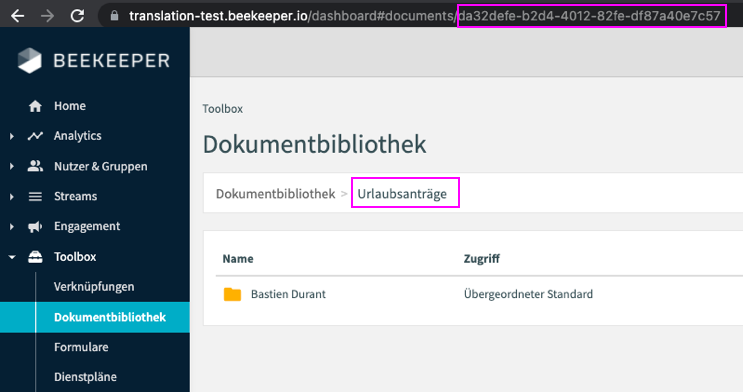This screenshot has width=743, height=392.
Task: Click the Engagement megaphone icon
Action: click(x=35, y=227)
